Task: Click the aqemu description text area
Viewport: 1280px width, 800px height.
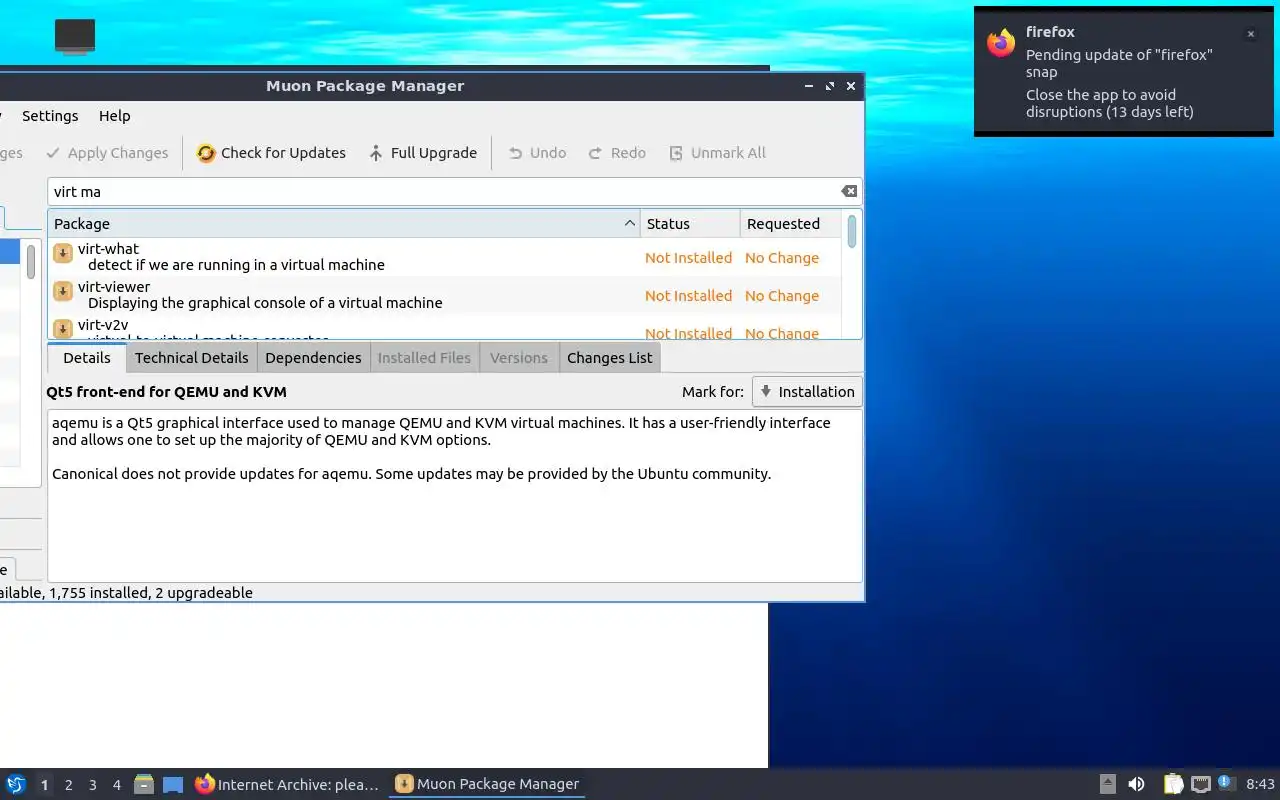Action: pyautogui.click(x=455, y=495)
